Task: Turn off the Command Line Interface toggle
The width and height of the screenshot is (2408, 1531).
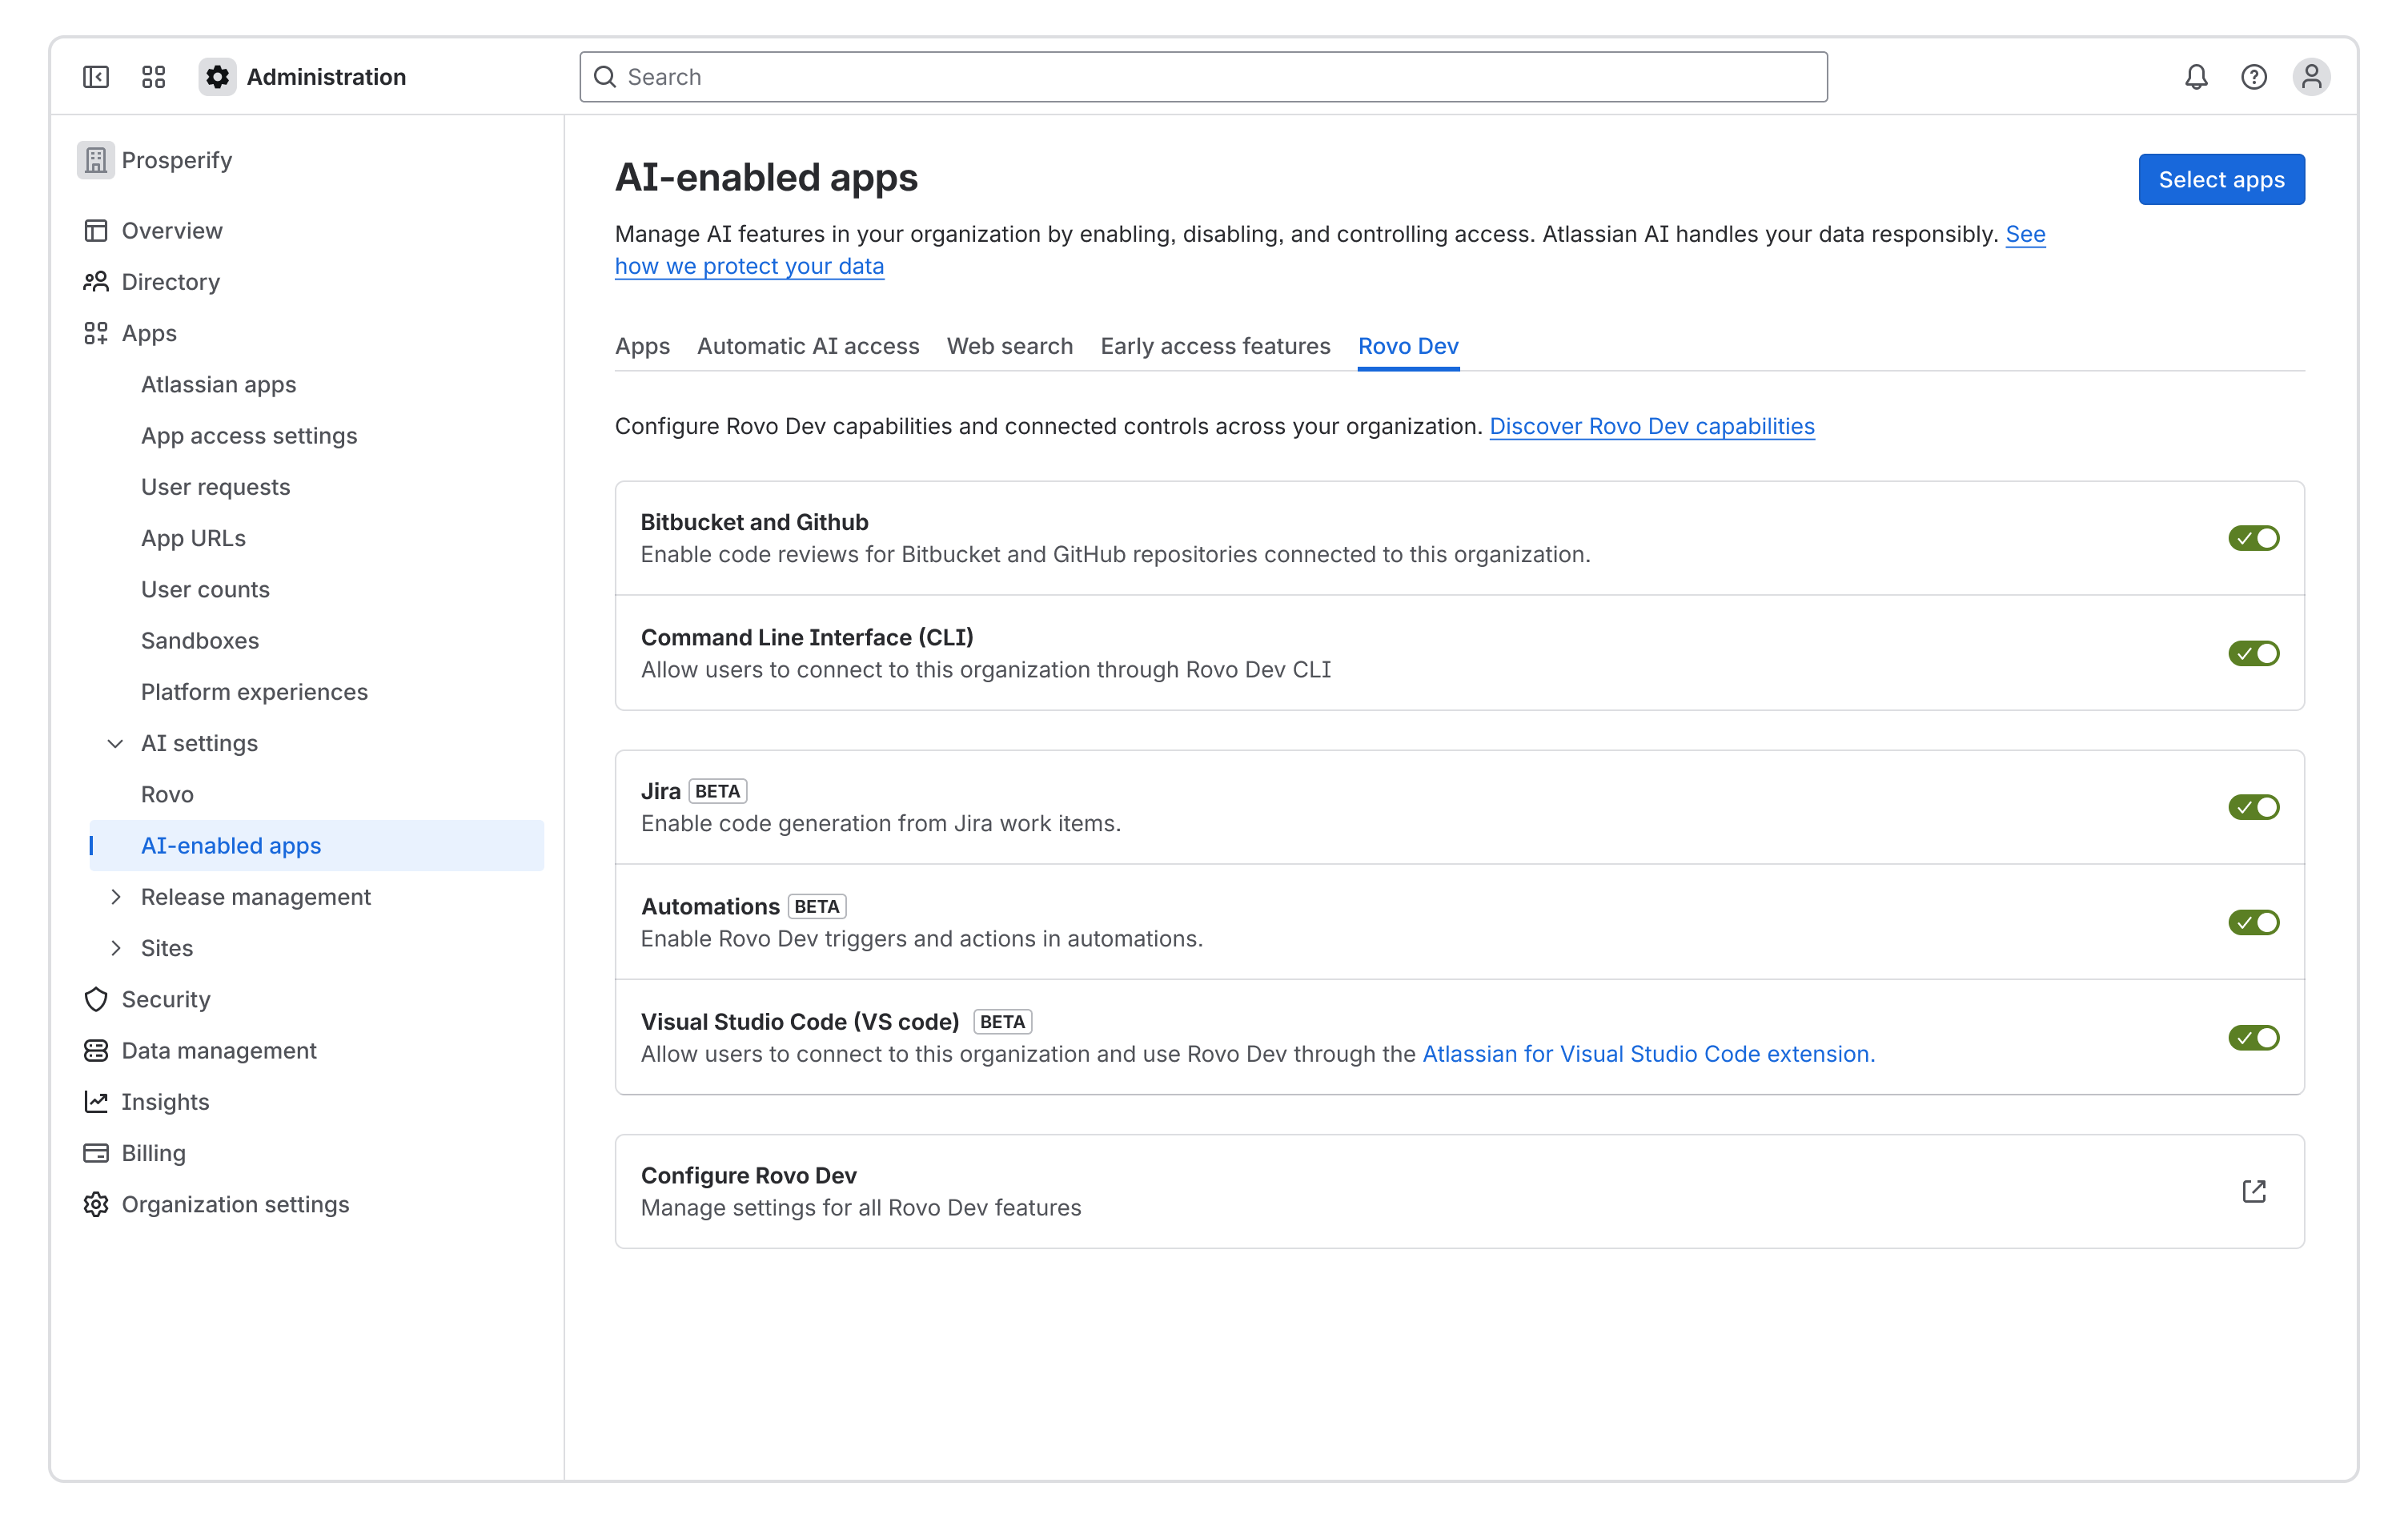Action: click(2254, 653)
